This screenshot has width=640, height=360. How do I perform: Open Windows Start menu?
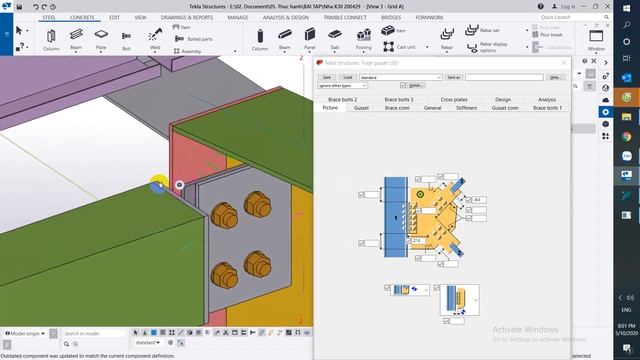(627, 8)
